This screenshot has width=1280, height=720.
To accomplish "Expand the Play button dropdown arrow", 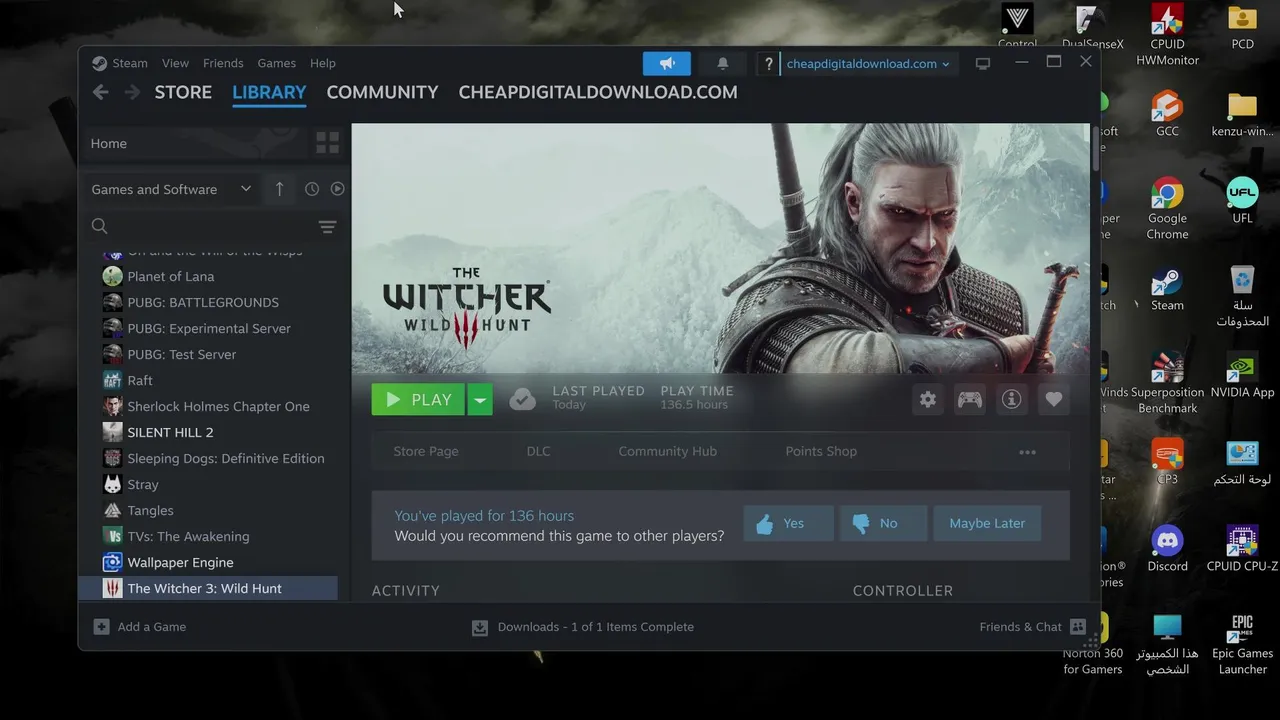I will point(480,399).
